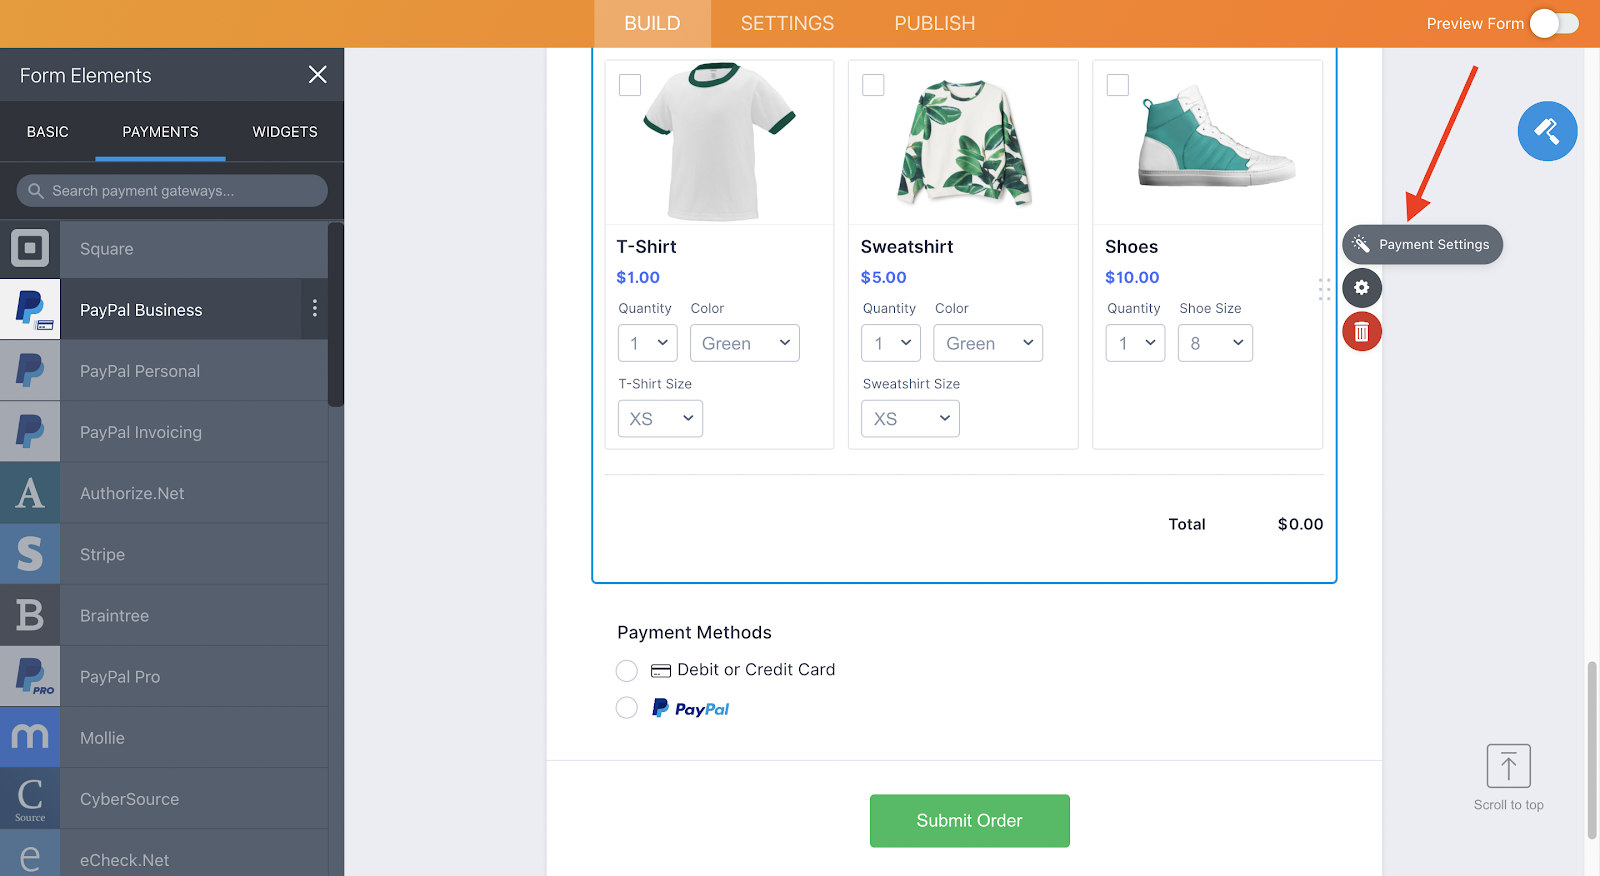The width and height of the screenshot is (1600, 876).
Task: Click the gear properties icon
Action: pos(1361,288)
